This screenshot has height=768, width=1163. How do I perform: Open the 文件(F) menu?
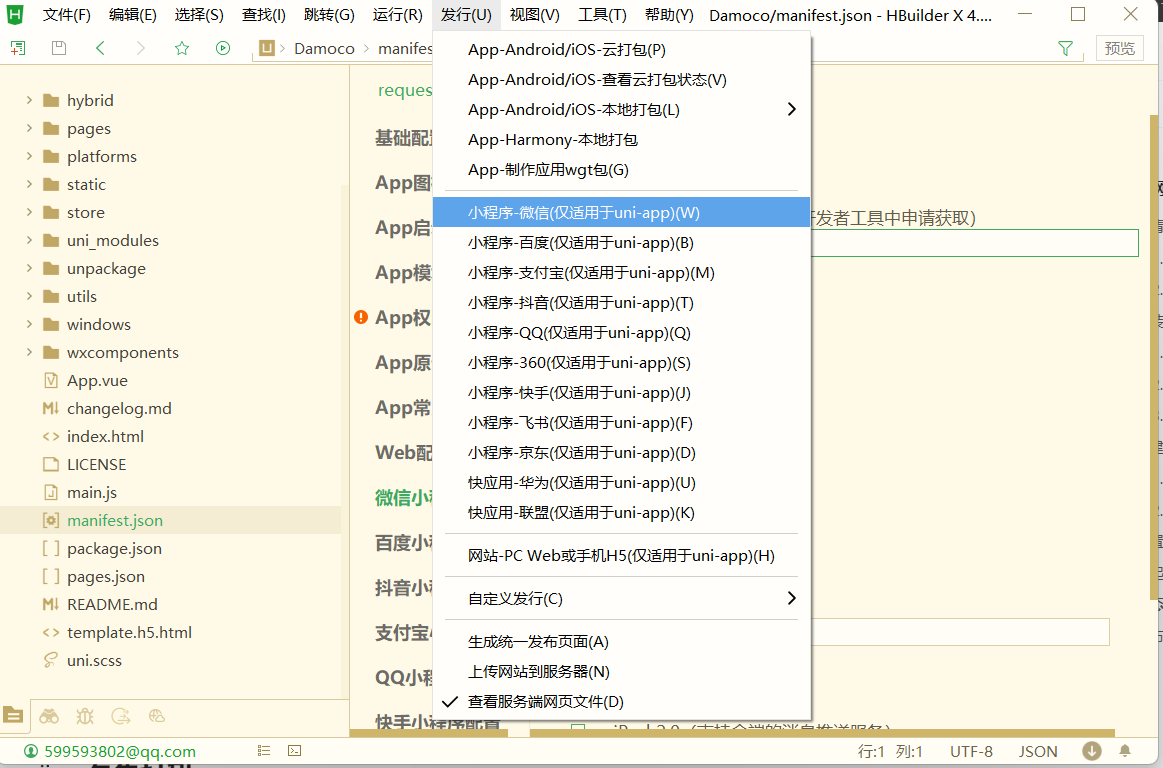click(x=67, y=15)
